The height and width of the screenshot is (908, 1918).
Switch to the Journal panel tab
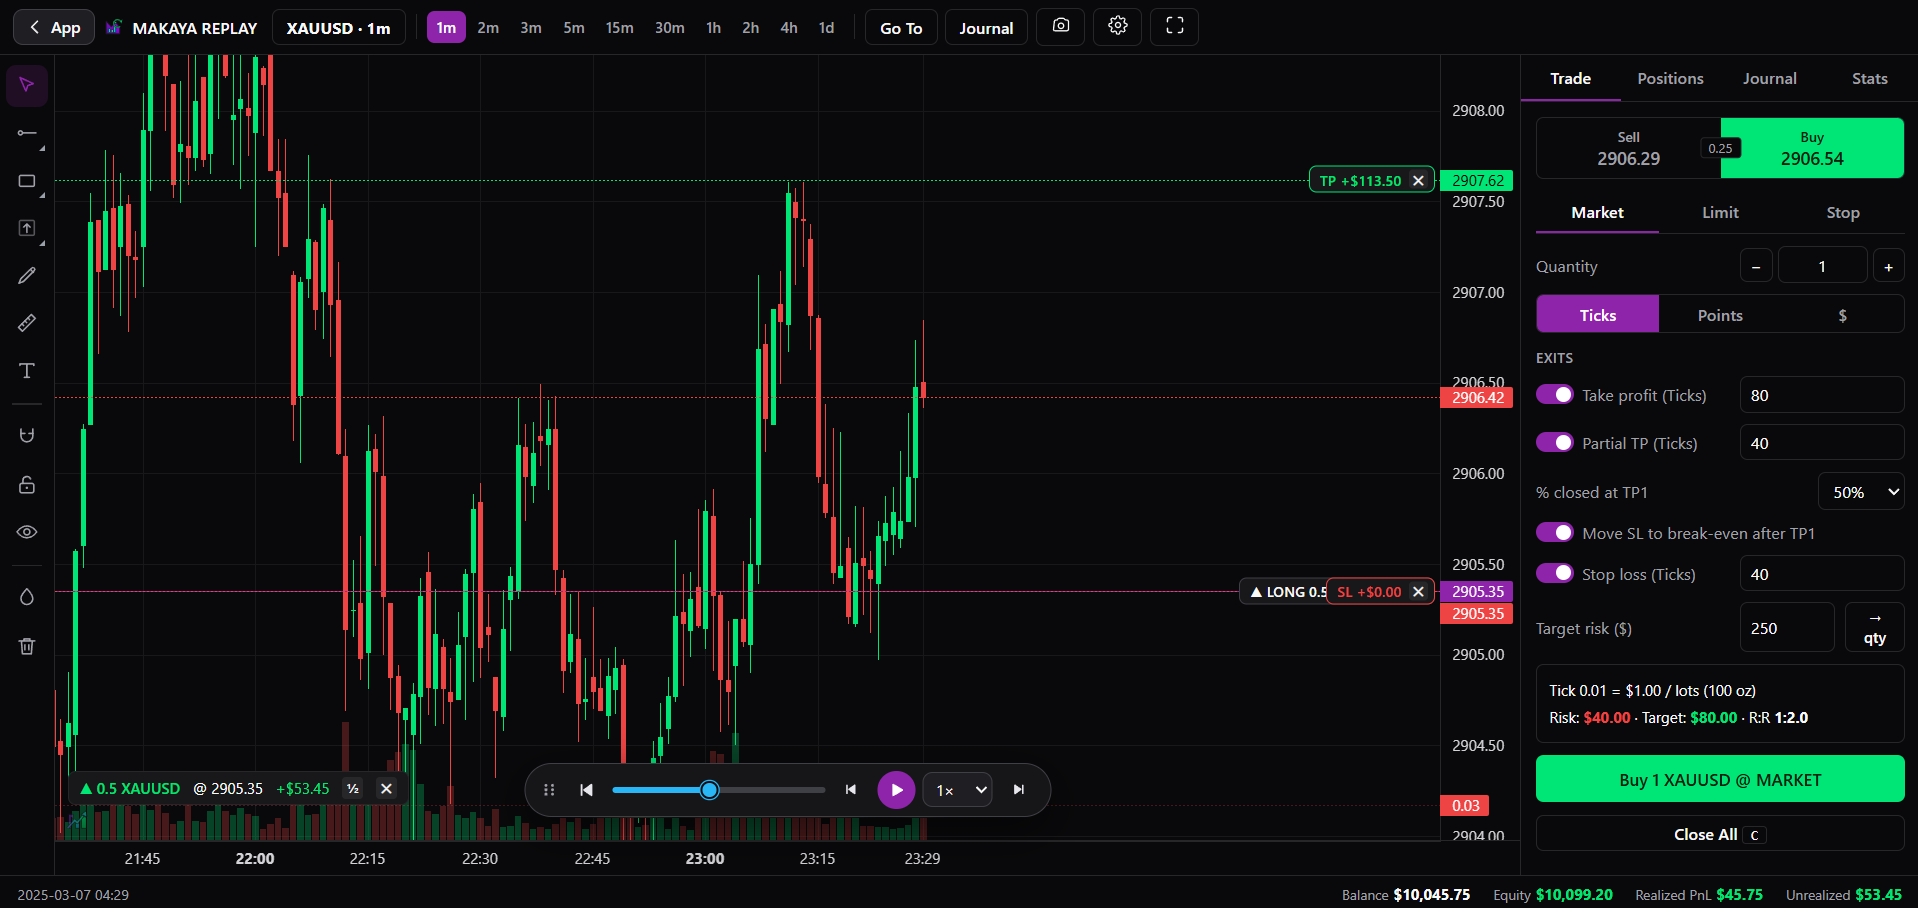point(1769,78)
